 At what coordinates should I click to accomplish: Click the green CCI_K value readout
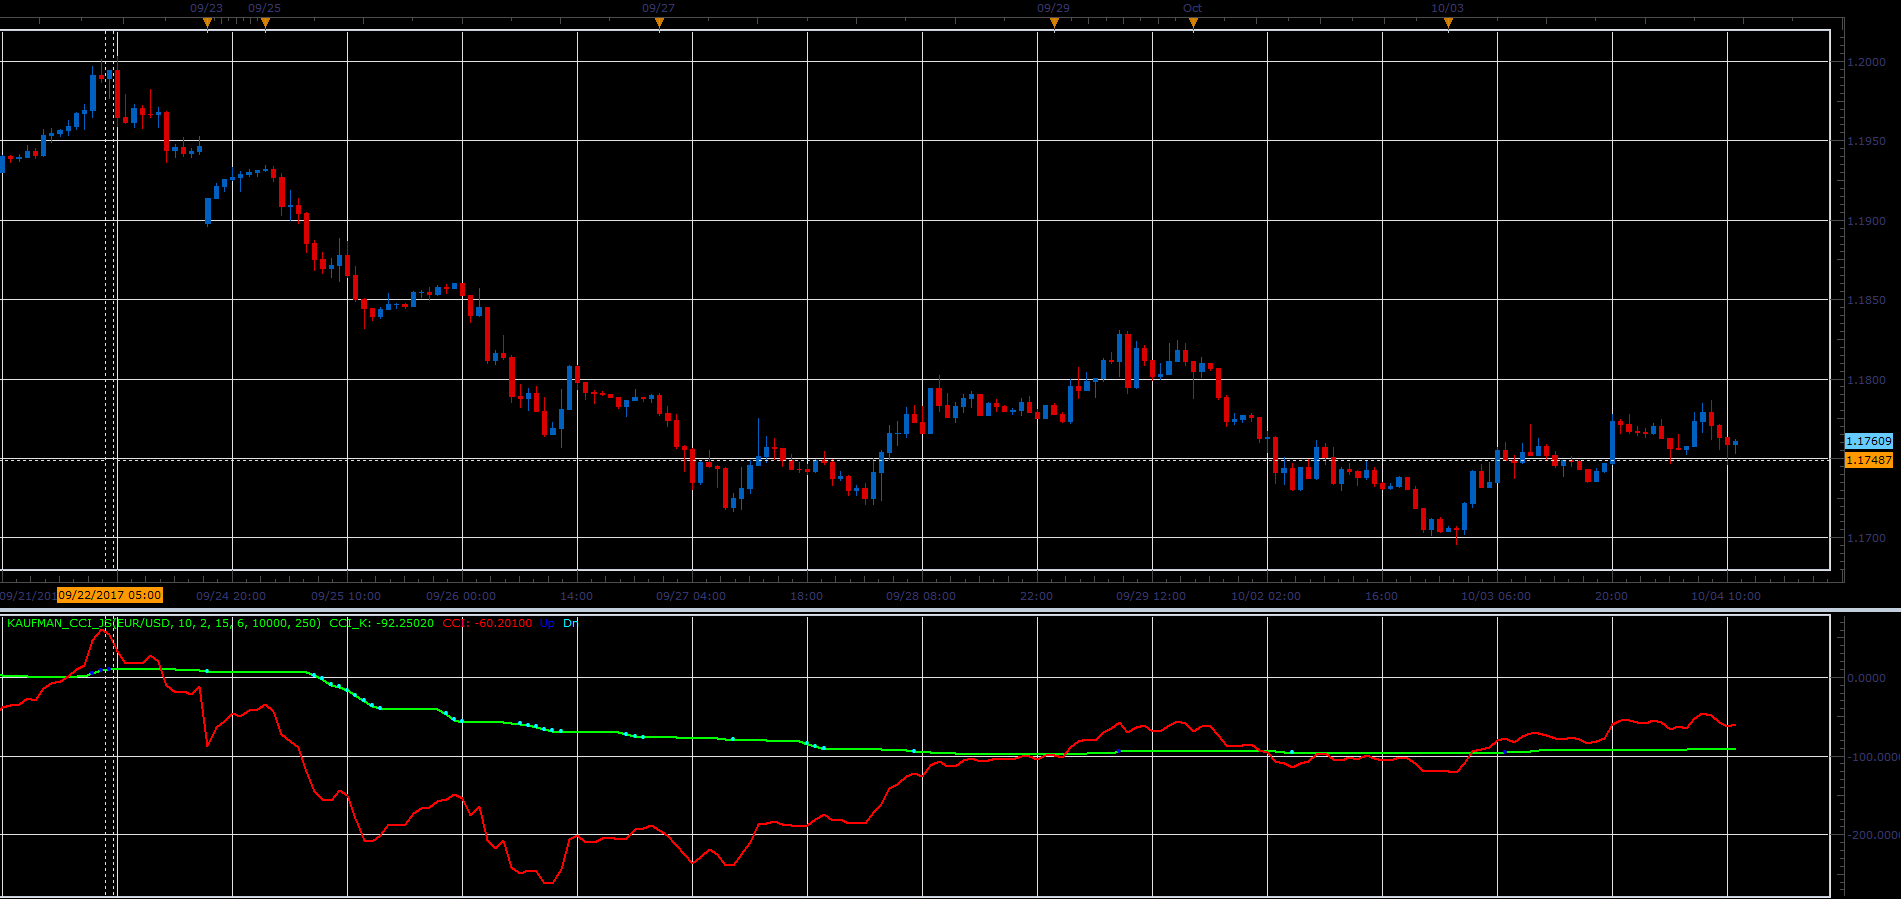tap(381, 623)
